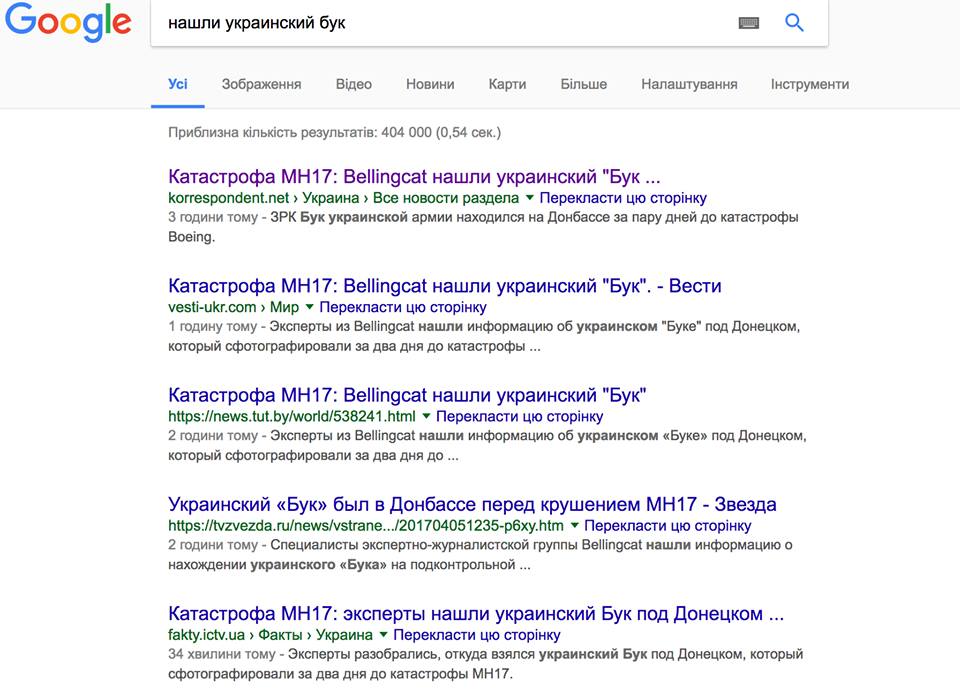This screenshot has width=960, height=694.
Task: Translate the vesti-ukr.com page via Перекласти link
Action: tap(403, 307)
